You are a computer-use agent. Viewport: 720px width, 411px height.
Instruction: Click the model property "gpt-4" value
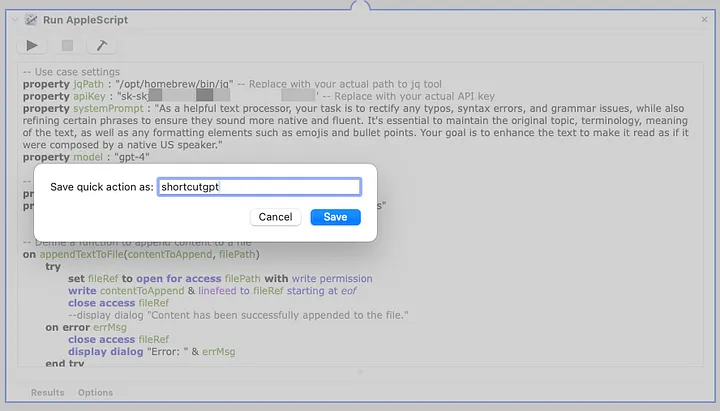point(132,157)
